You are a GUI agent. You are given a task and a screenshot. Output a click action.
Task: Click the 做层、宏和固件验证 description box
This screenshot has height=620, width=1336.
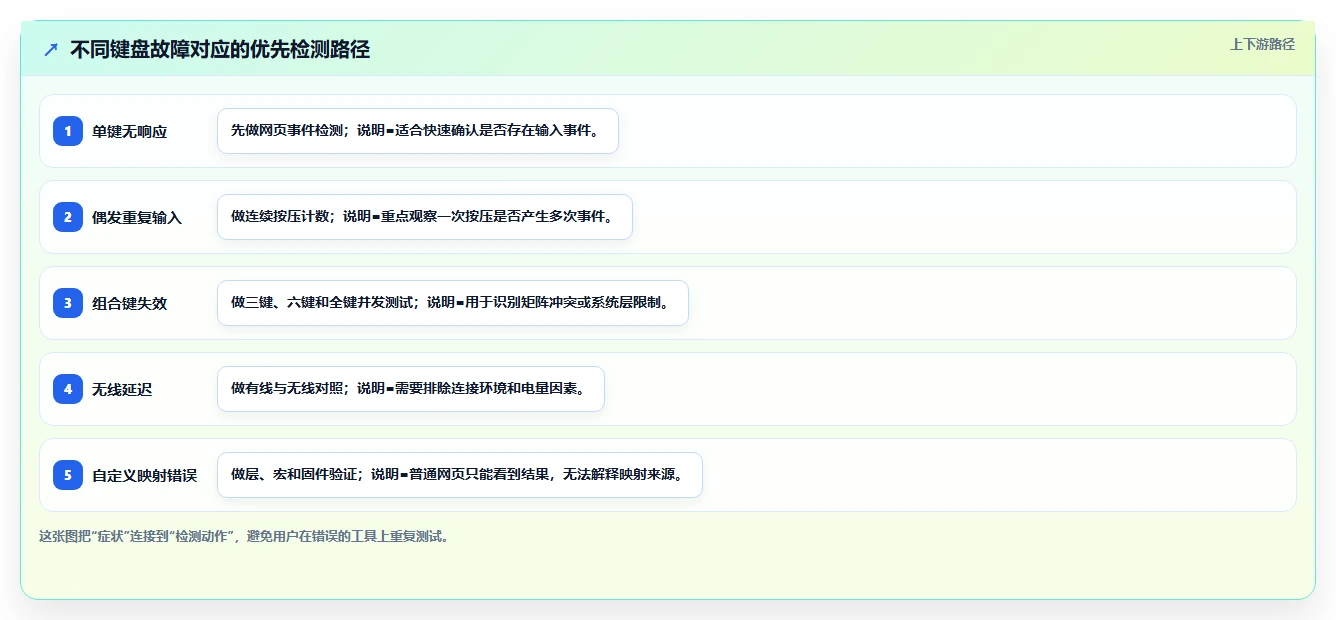point(460,475)
